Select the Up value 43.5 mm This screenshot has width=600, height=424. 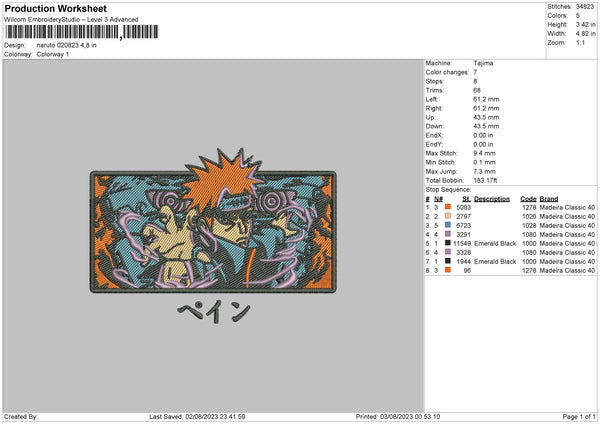tap(486, 117)
